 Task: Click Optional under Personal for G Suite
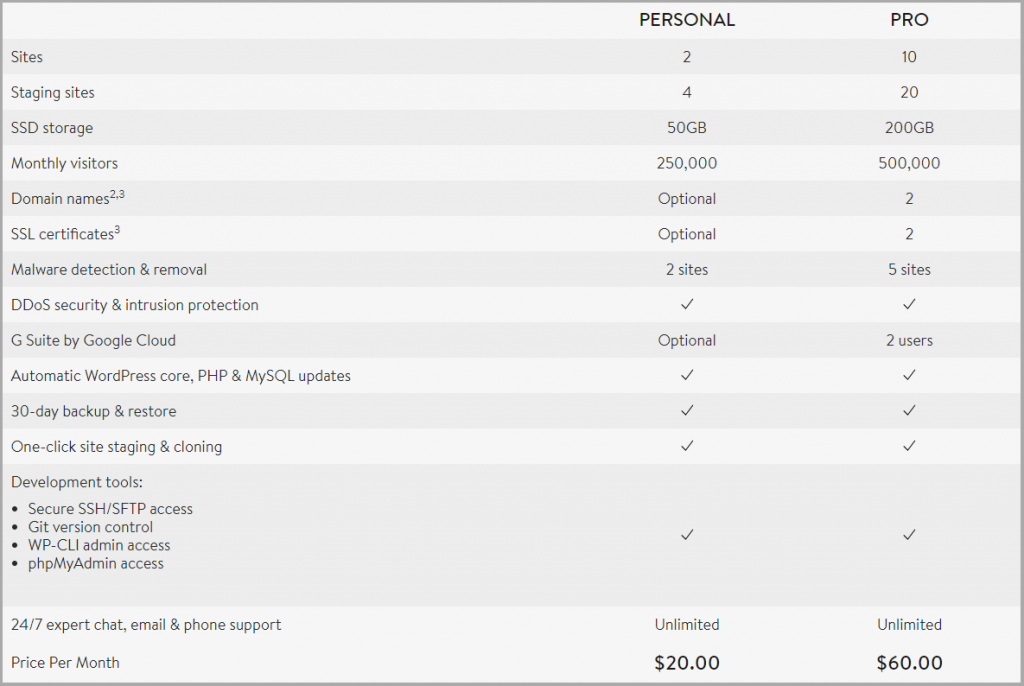pyautogui.click(x=687, y=340)
